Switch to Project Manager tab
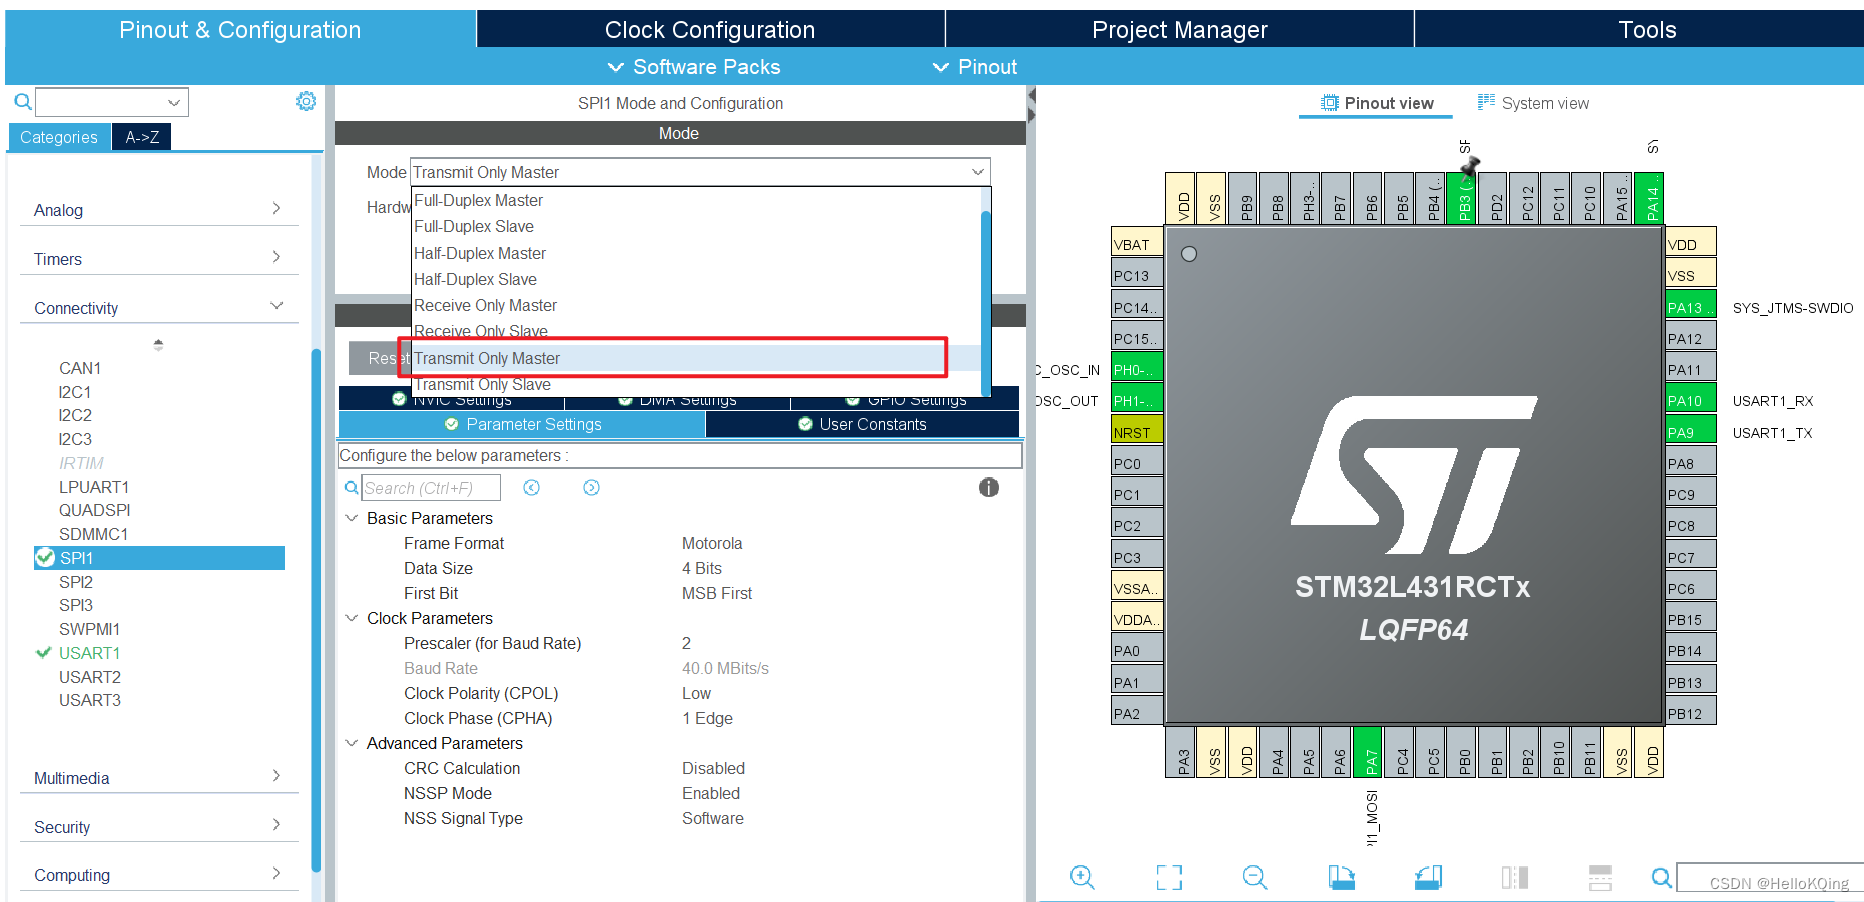Image resolution: width=1864 pixels, height=902 pixels. [1179, 29]
